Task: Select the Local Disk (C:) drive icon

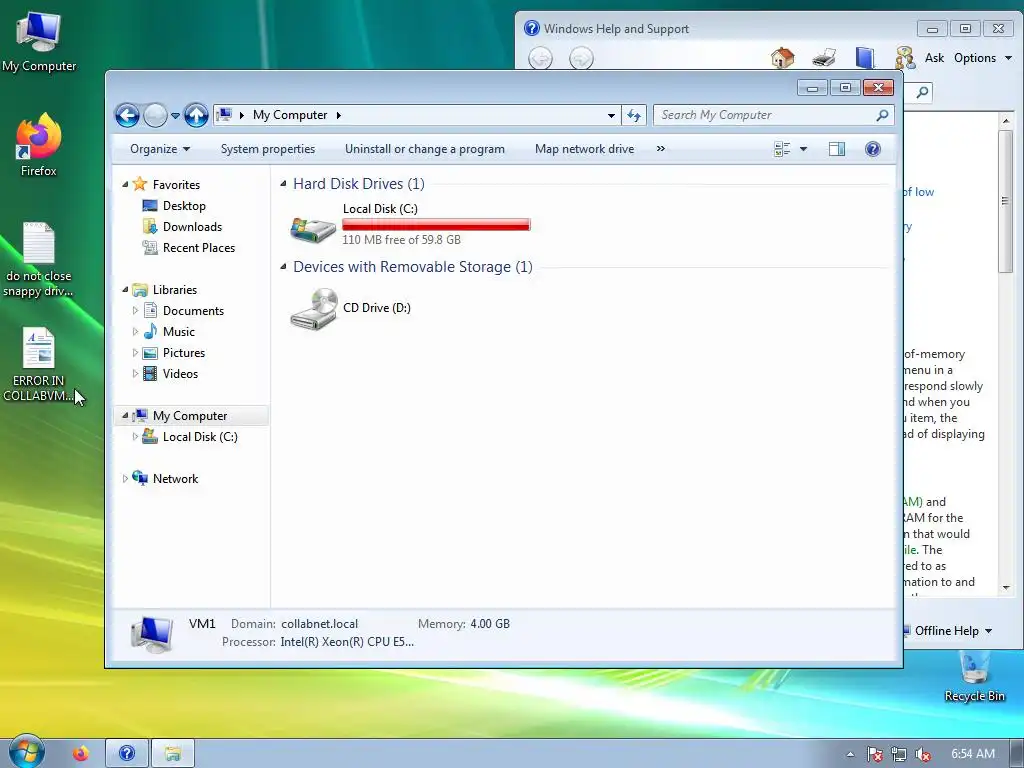Action: coord(313,228)
